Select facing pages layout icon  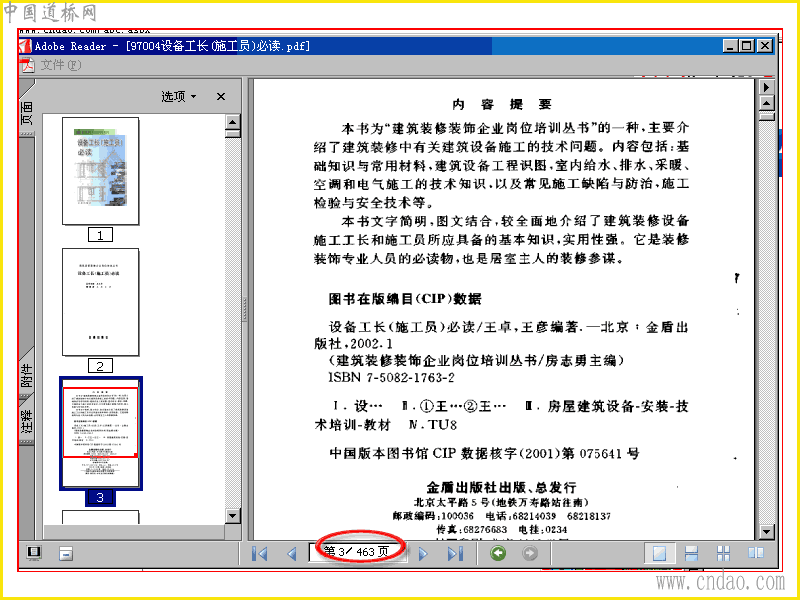click(756, 554)
